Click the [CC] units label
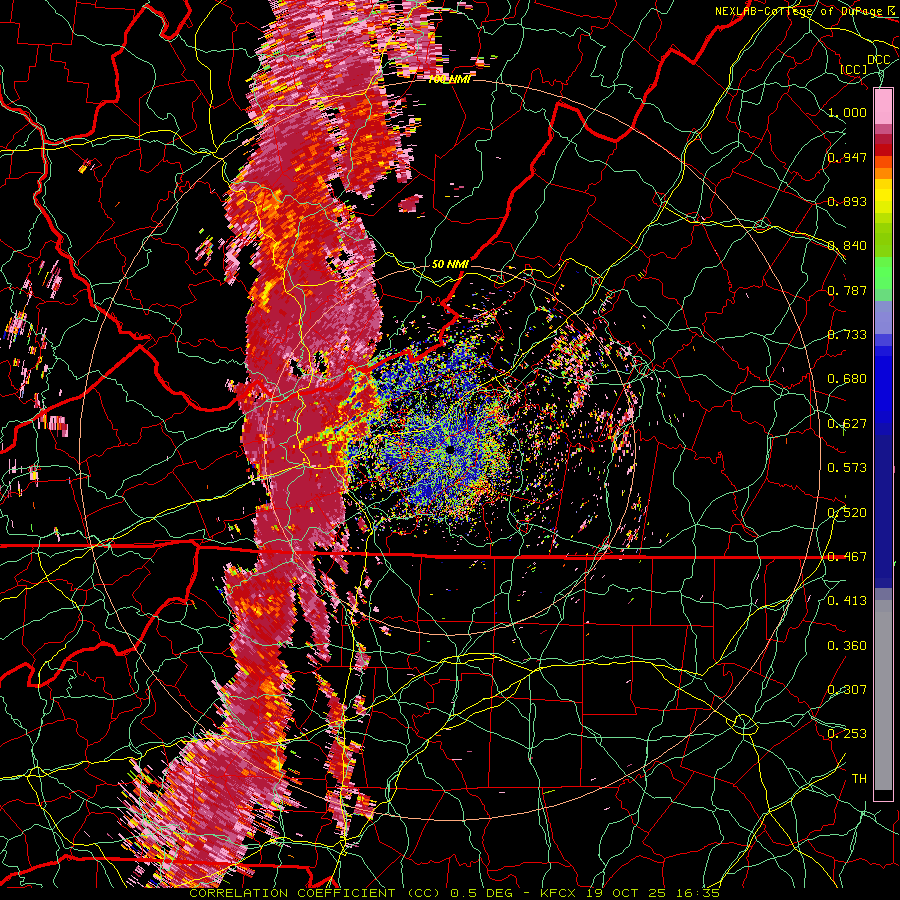 (854, 69)
